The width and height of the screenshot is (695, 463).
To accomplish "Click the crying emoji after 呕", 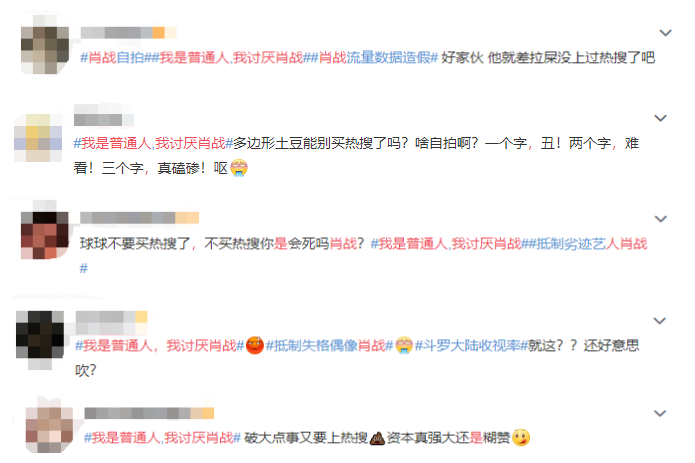I will (x=239, y=168).
